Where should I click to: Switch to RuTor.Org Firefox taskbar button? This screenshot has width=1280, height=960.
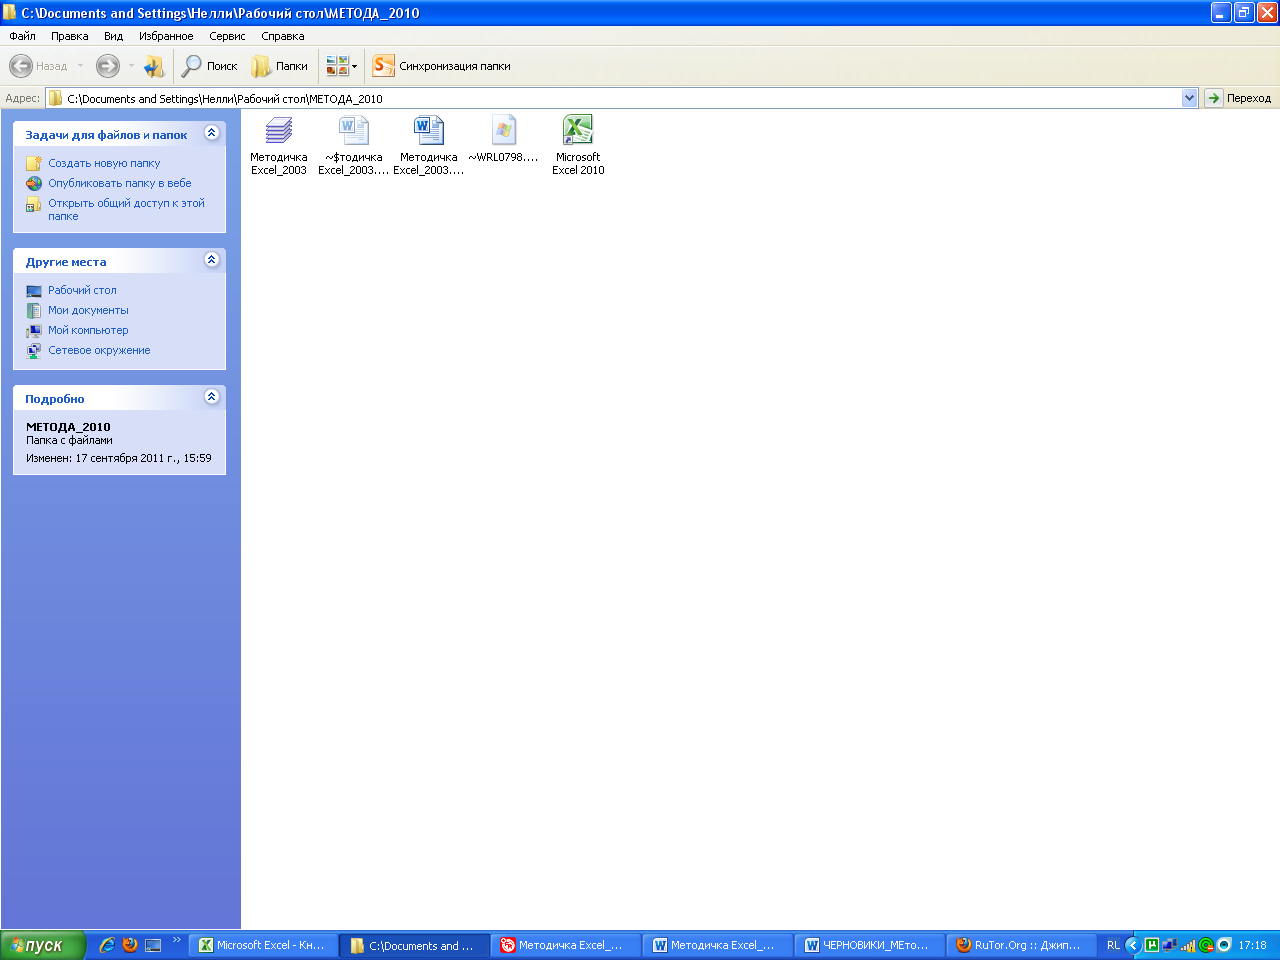tap(1021, 945)
